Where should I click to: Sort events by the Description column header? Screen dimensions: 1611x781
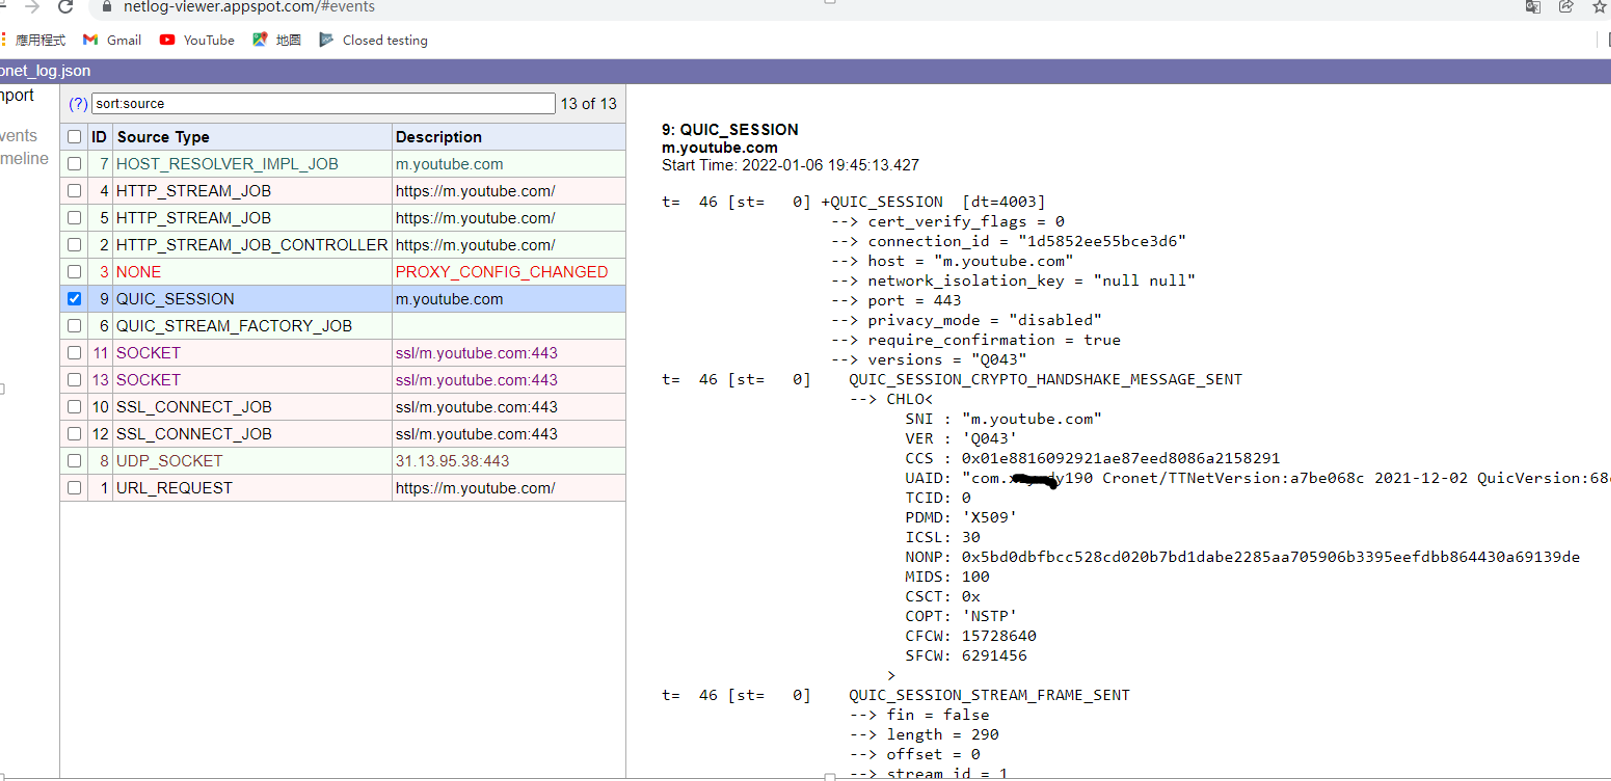coord(438,137)
